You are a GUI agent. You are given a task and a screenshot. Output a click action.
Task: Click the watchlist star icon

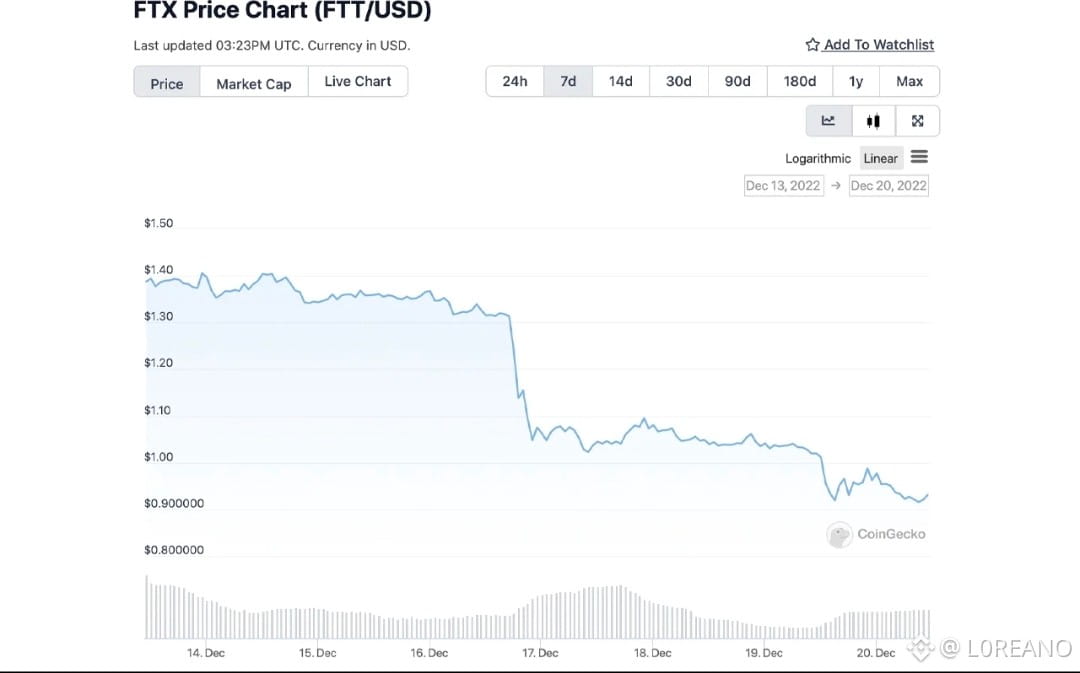[812, 45]
